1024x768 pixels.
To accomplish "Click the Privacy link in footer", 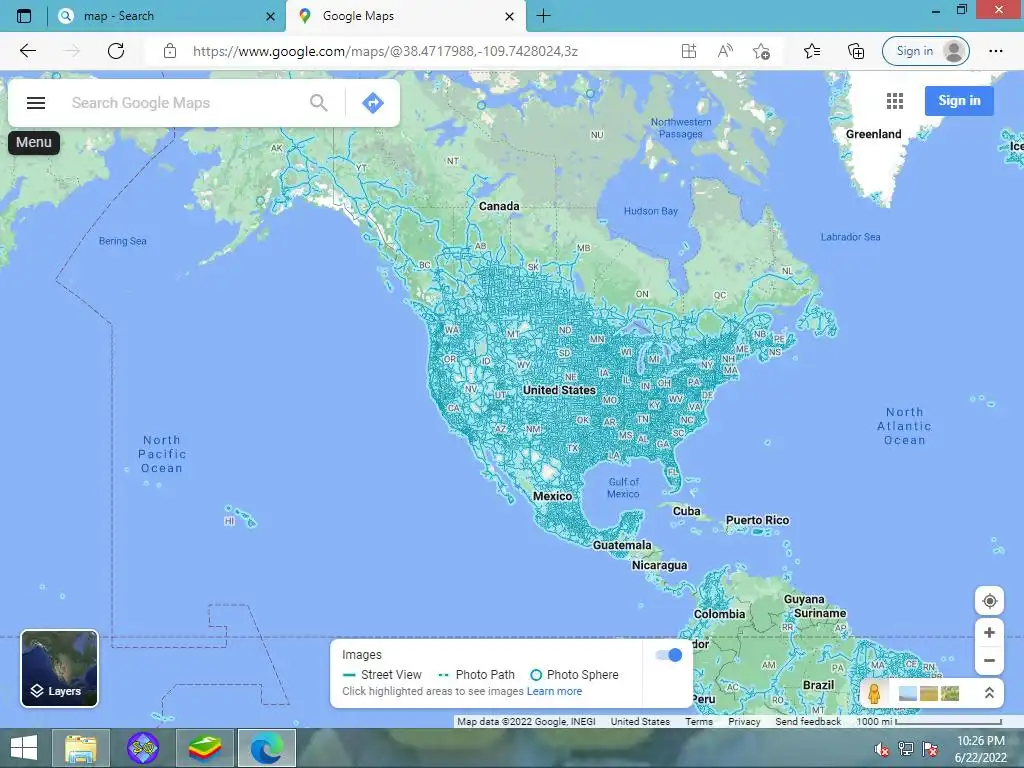I will (744, 722).
